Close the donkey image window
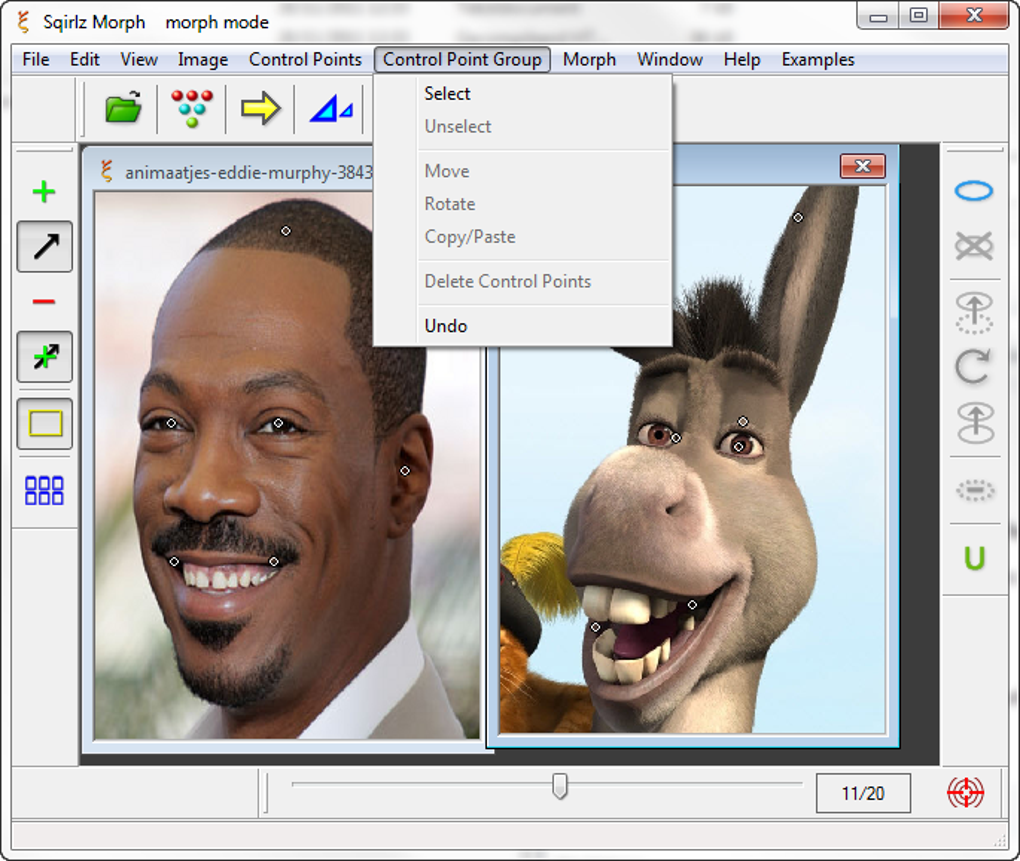 pyautogui.click(x=863, y=166)
